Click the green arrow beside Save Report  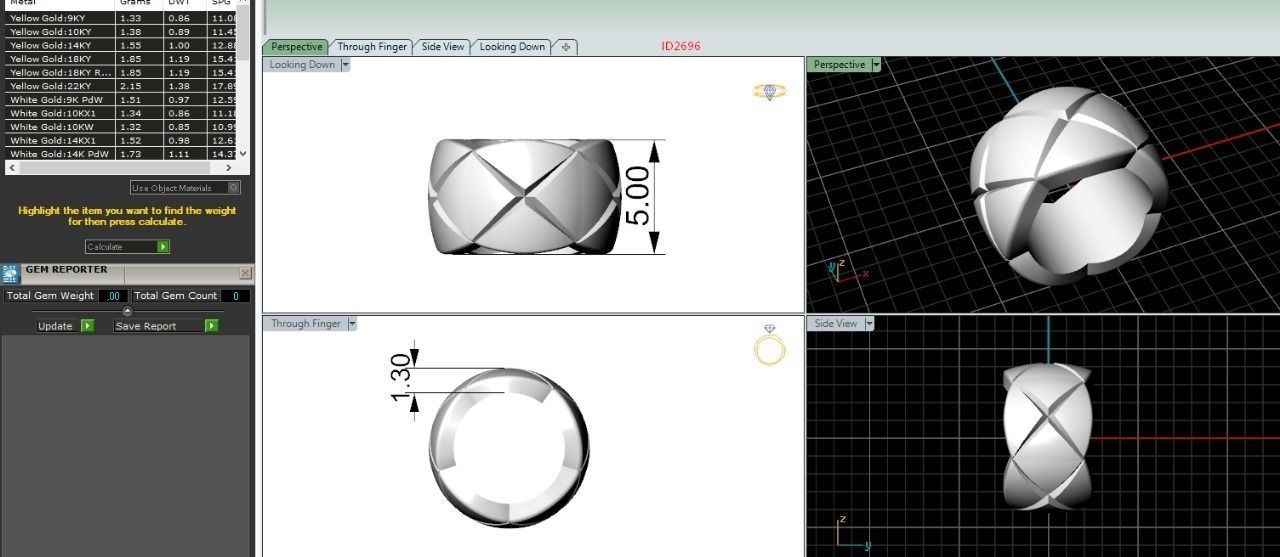(211, 326)
